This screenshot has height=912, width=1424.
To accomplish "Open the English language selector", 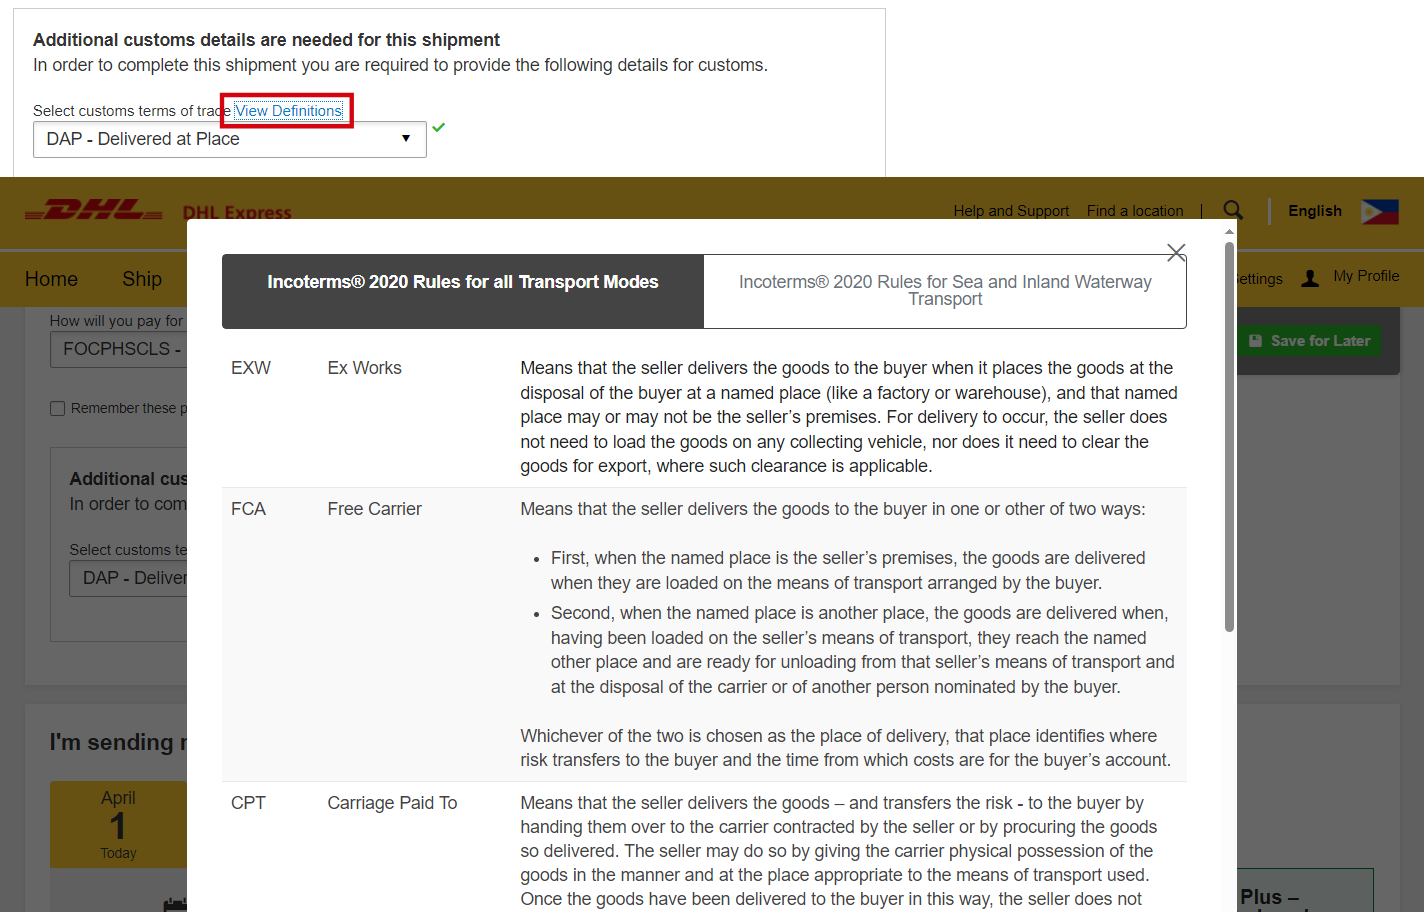I will coord(1314,211).
